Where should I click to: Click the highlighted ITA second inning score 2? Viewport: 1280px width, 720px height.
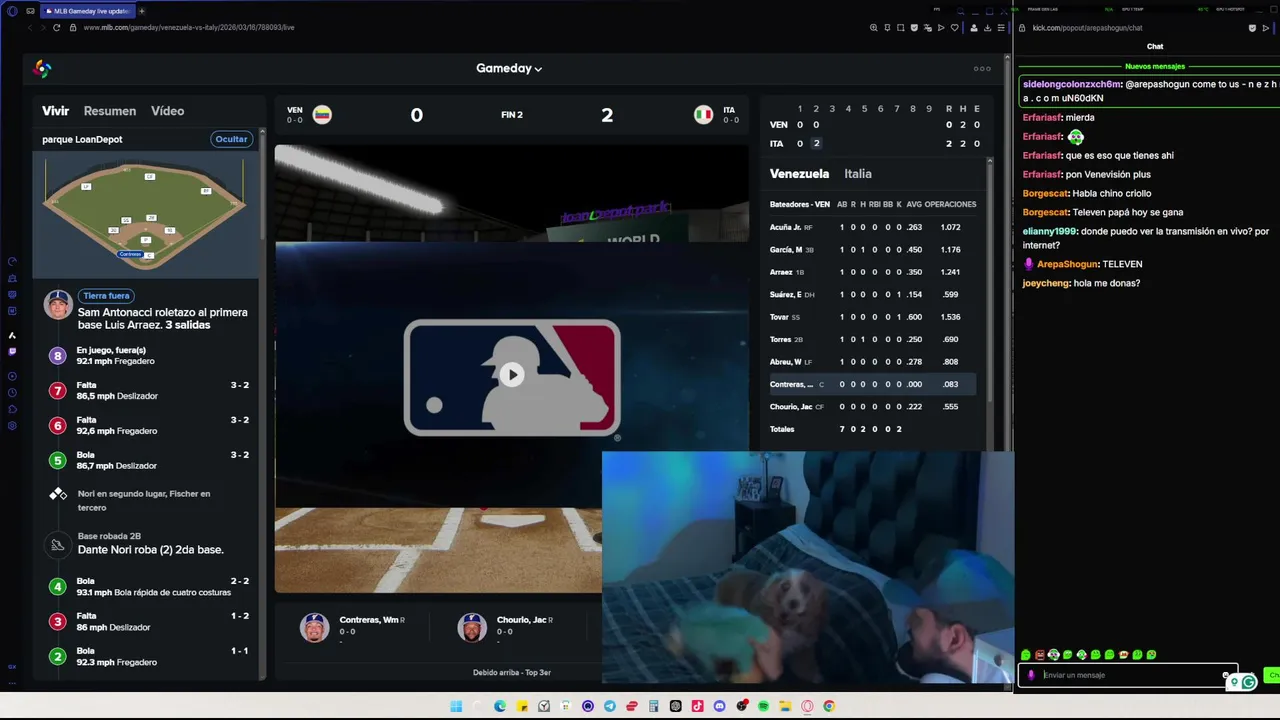(816, 144)
